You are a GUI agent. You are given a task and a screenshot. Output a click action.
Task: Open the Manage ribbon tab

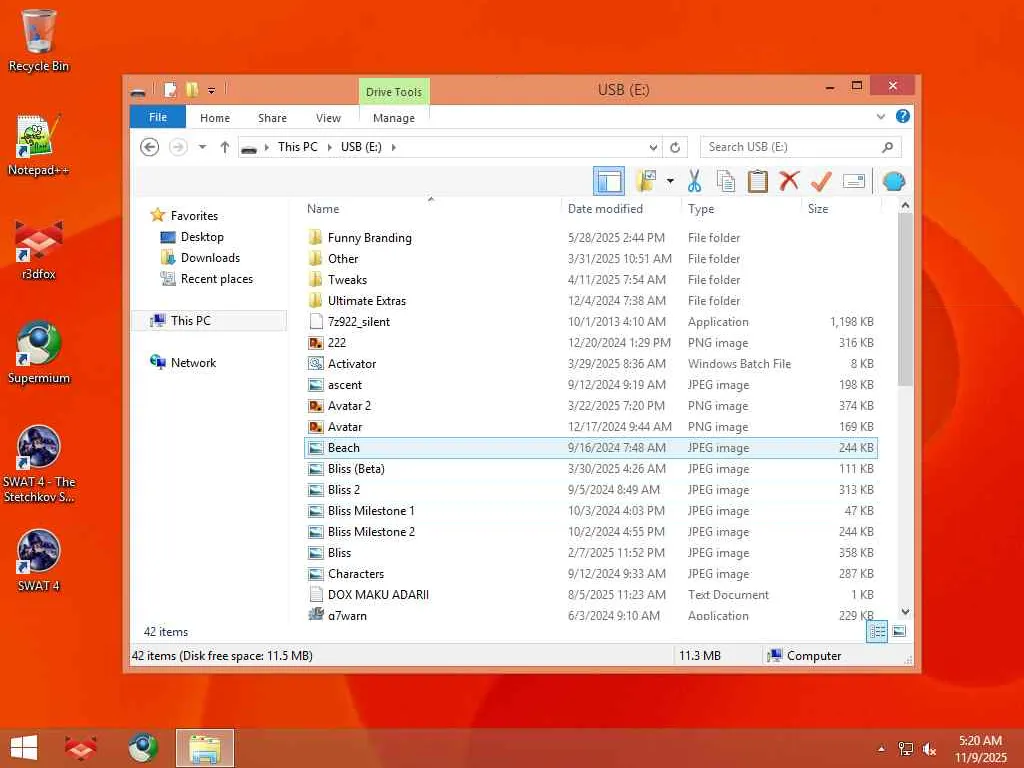pyautogui.click(x=394, y=118)
